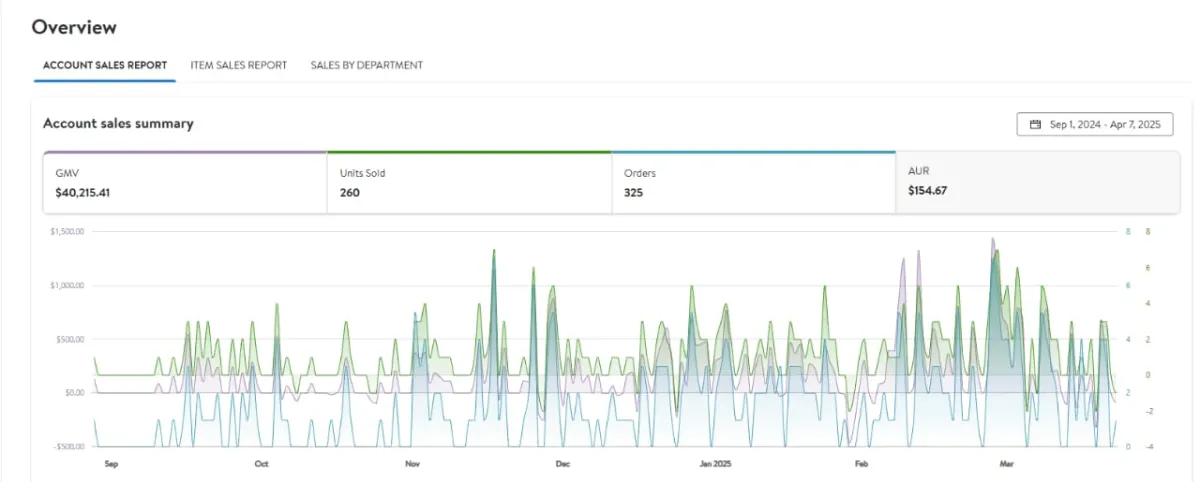Click the Overview page heading

coord(74,27)
